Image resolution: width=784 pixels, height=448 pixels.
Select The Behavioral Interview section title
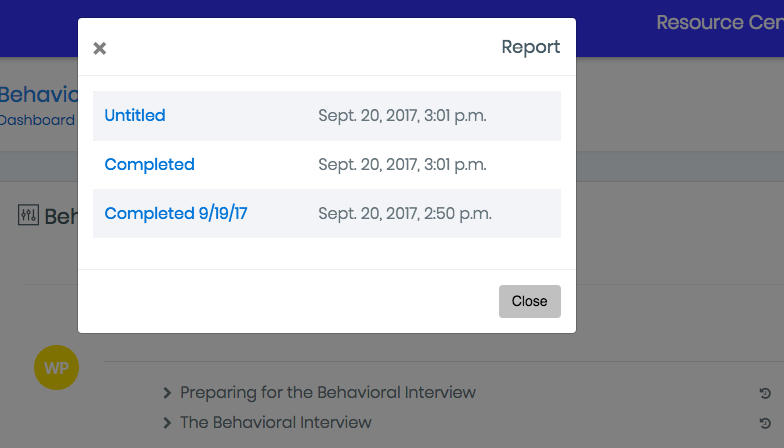pyautogui.click(x=276, y=422)
